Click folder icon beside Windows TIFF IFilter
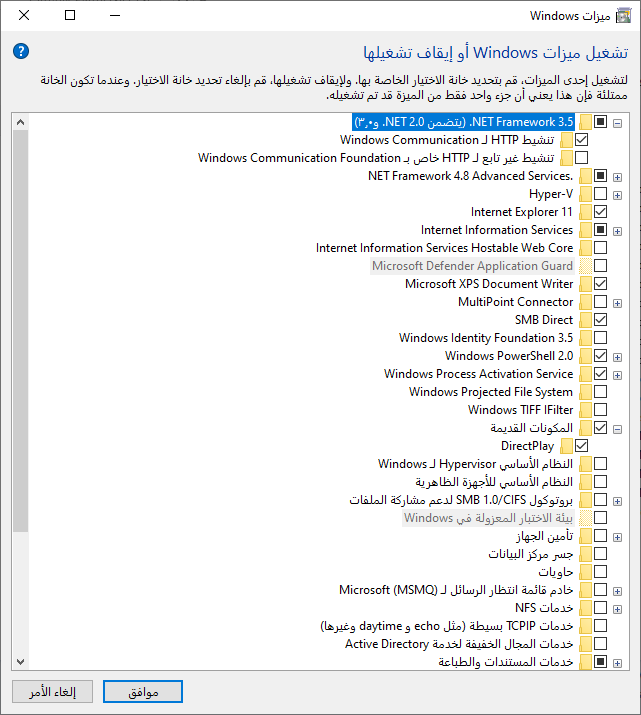641x715 pixels. [586, 410]
